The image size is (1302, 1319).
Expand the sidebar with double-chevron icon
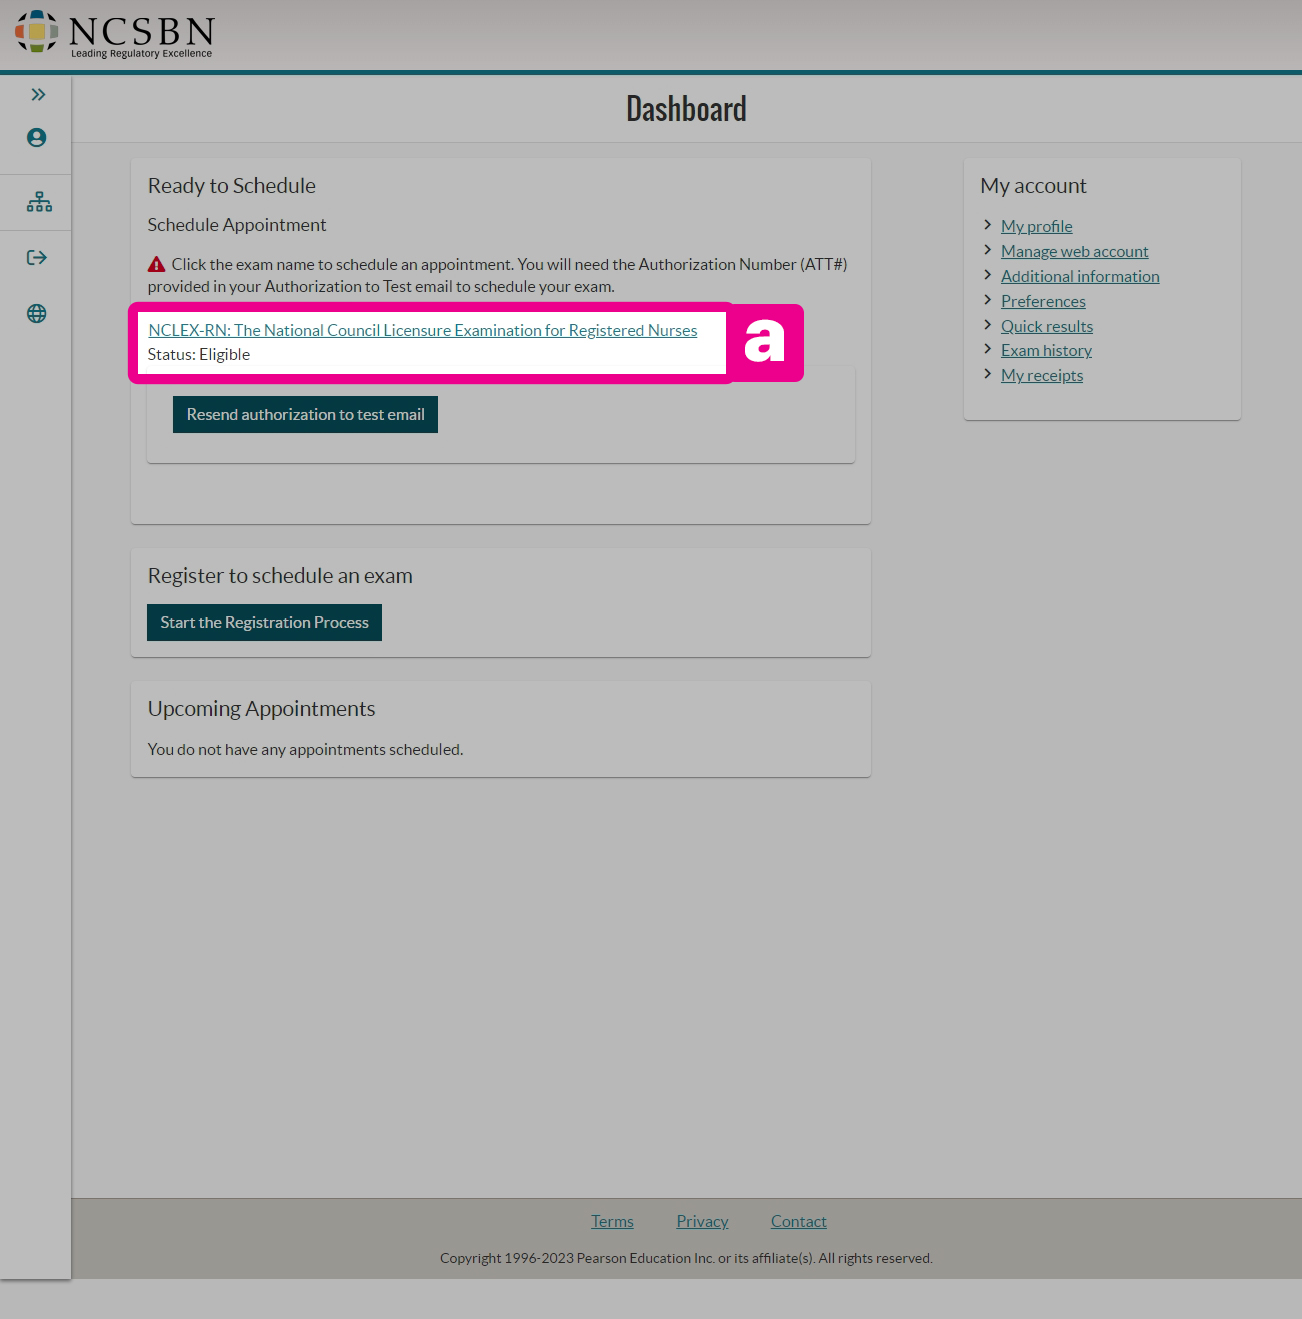point(38,95)
